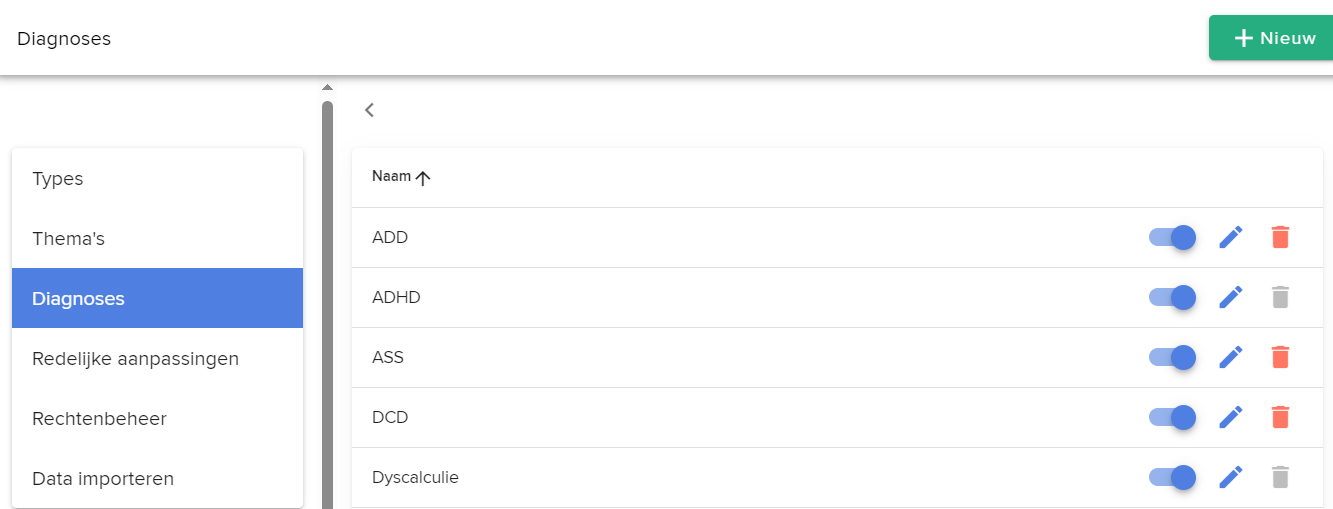Image resolution: width=1333 pixels, height=509 pixels.
Task: Open the Types menu item
Action: (157, 178)
